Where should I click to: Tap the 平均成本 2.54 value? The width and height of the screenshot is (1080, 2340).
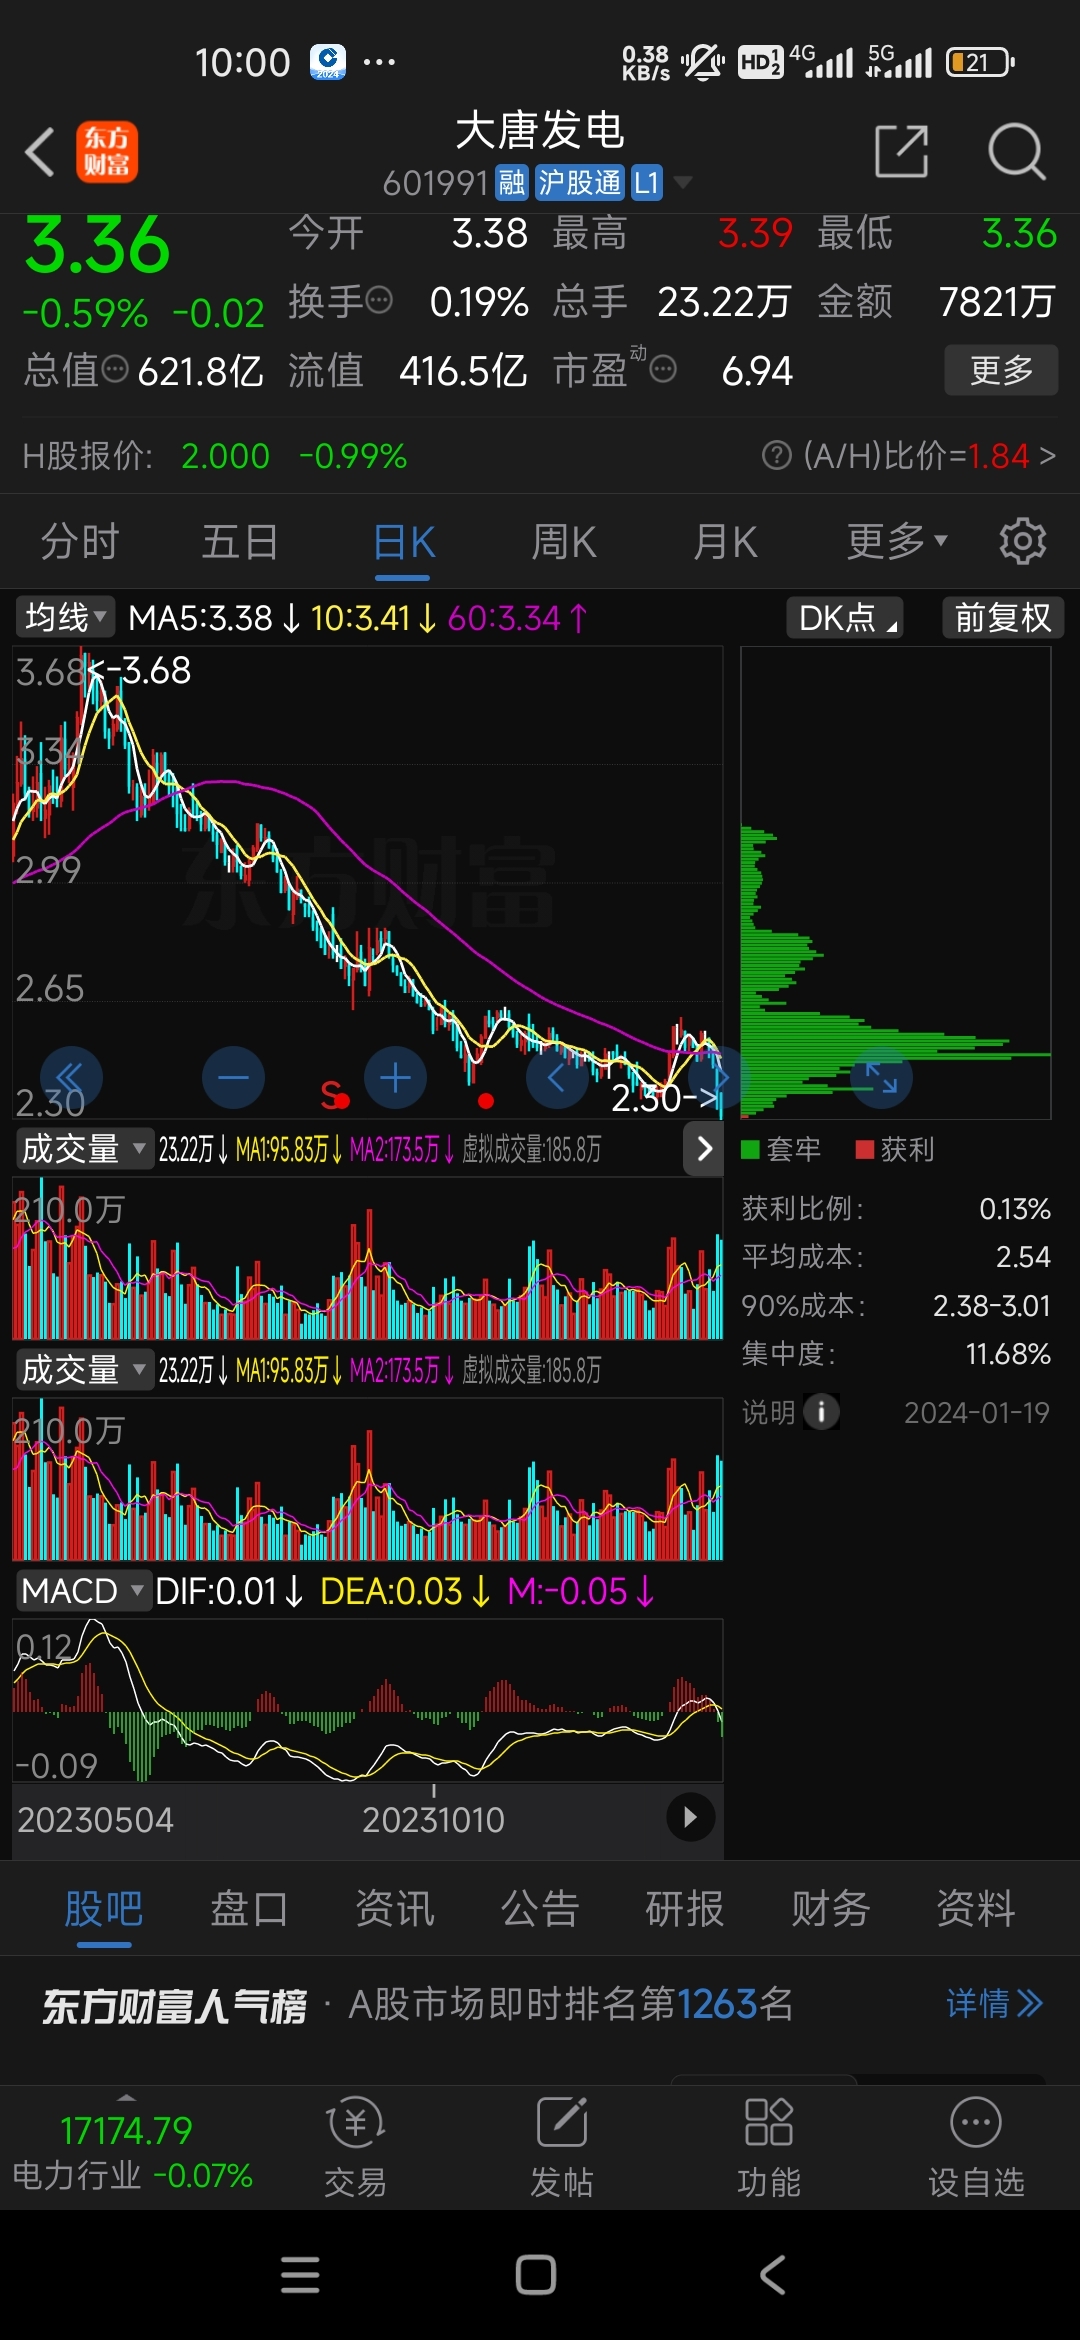(1023, 1257)
